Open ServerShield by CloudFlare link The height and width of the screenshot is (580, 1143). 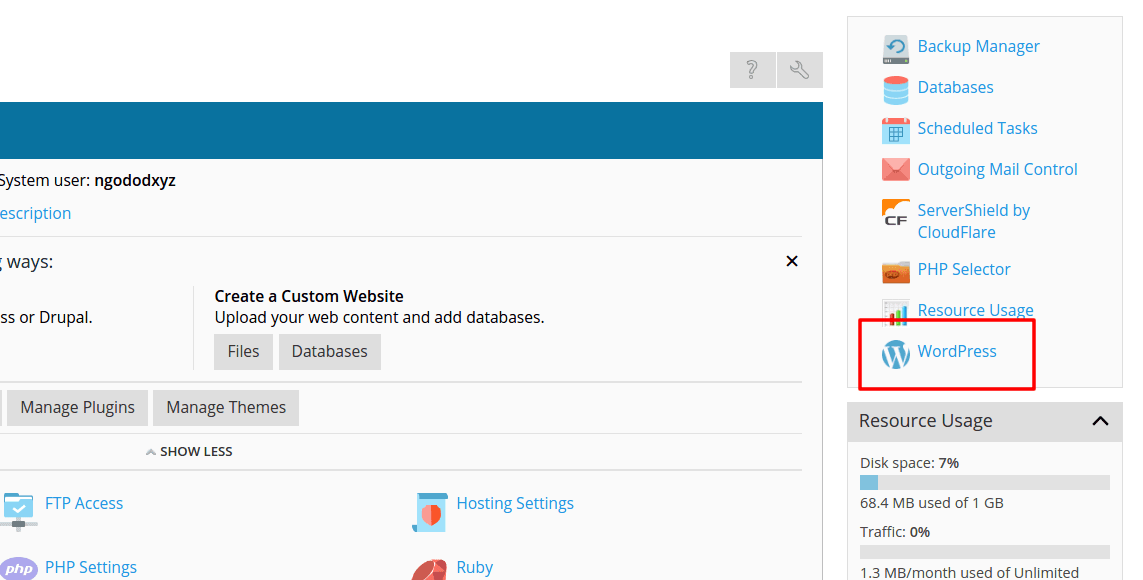pyautogui.click(x=973, y=222)
